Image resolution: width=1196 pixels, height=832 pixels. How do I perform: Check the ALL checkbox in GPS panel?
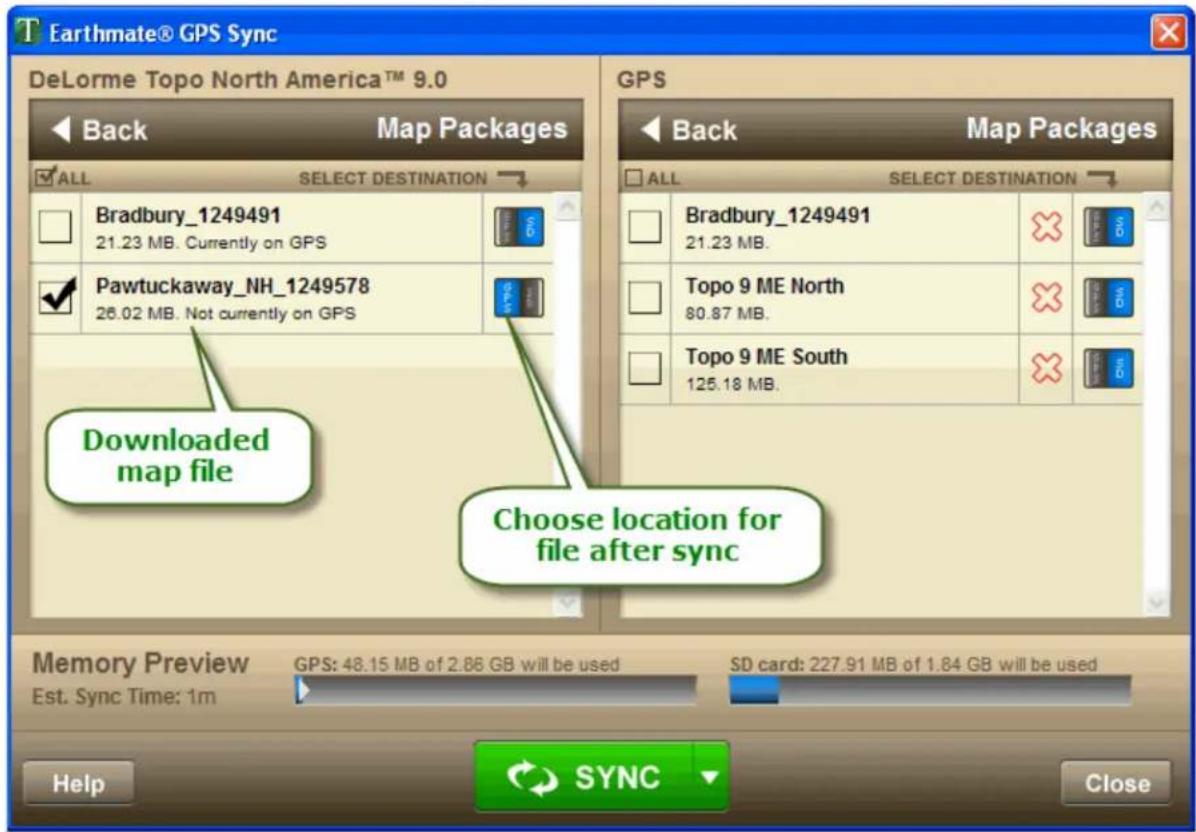[633, 178]
